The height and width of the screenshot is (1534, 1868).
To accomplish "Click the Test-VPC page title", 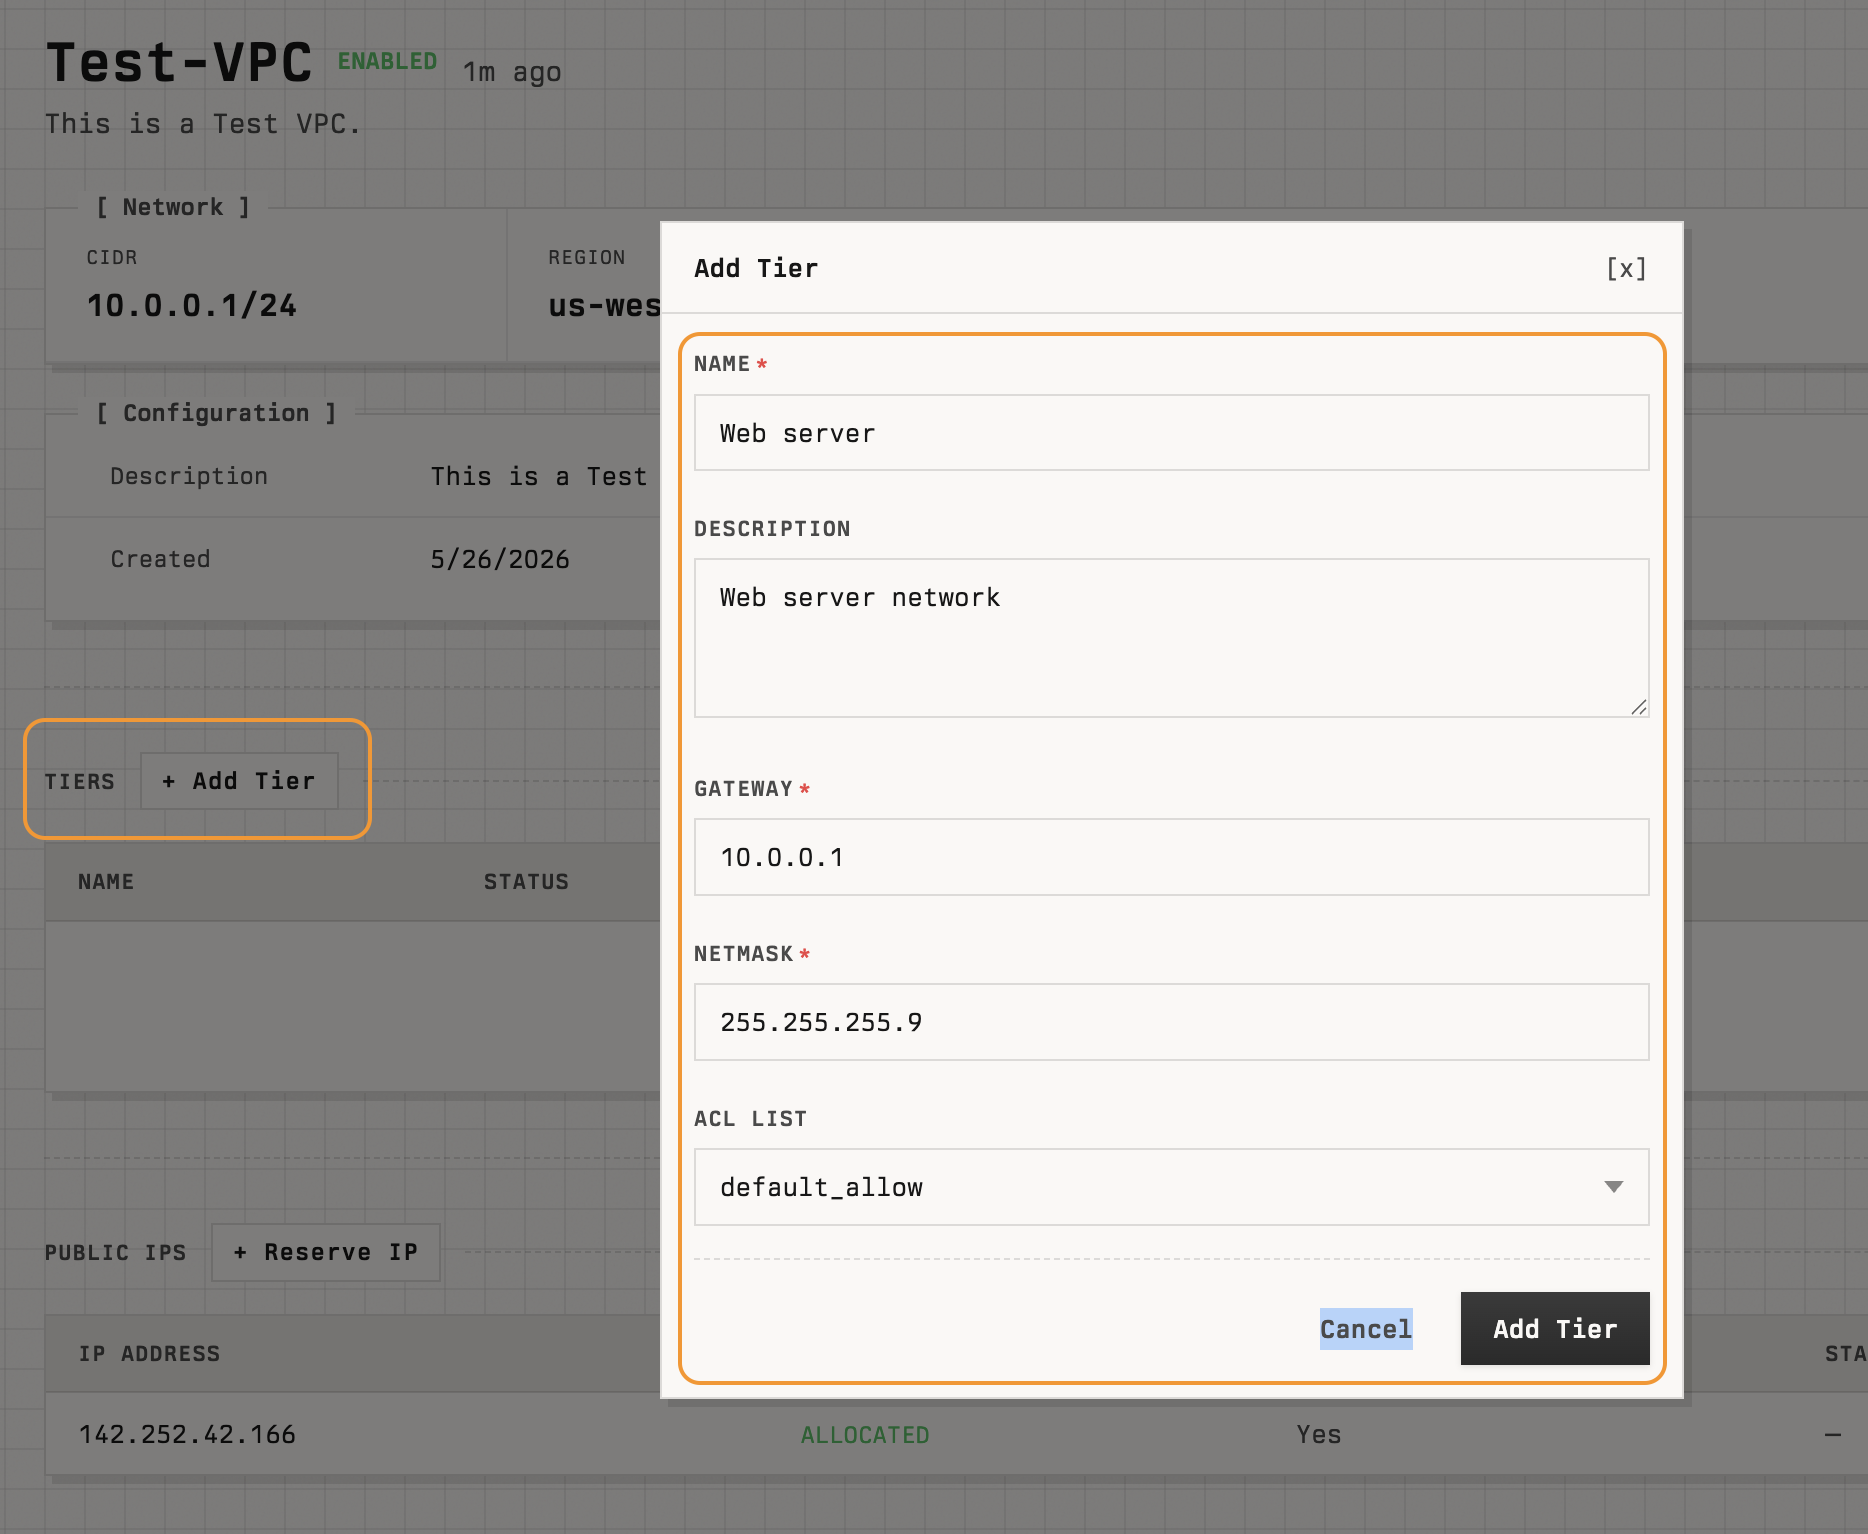I will coord(179,63).
